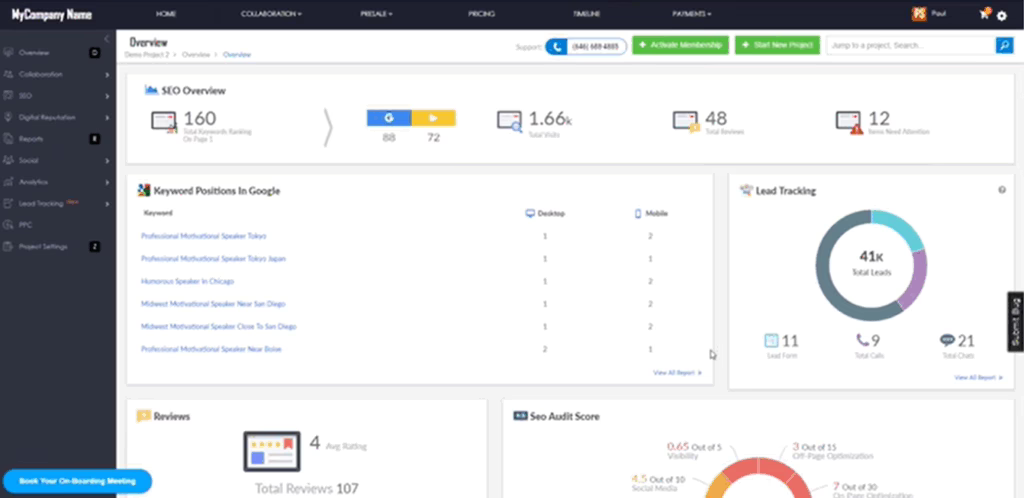Select PPC in the sidebar
The width and height of the screenshot is (1024, 498).
25,225
